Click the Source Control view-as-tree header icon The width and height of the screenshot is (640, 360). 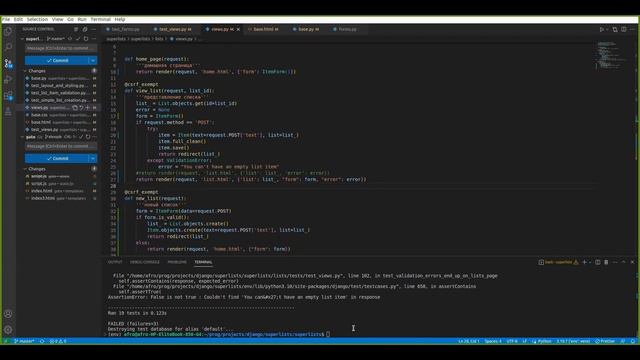point(76,29)
